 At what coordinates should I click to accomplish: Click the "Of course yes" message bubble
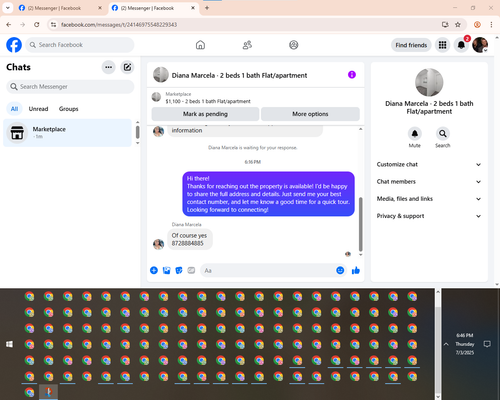coord(190,239)
